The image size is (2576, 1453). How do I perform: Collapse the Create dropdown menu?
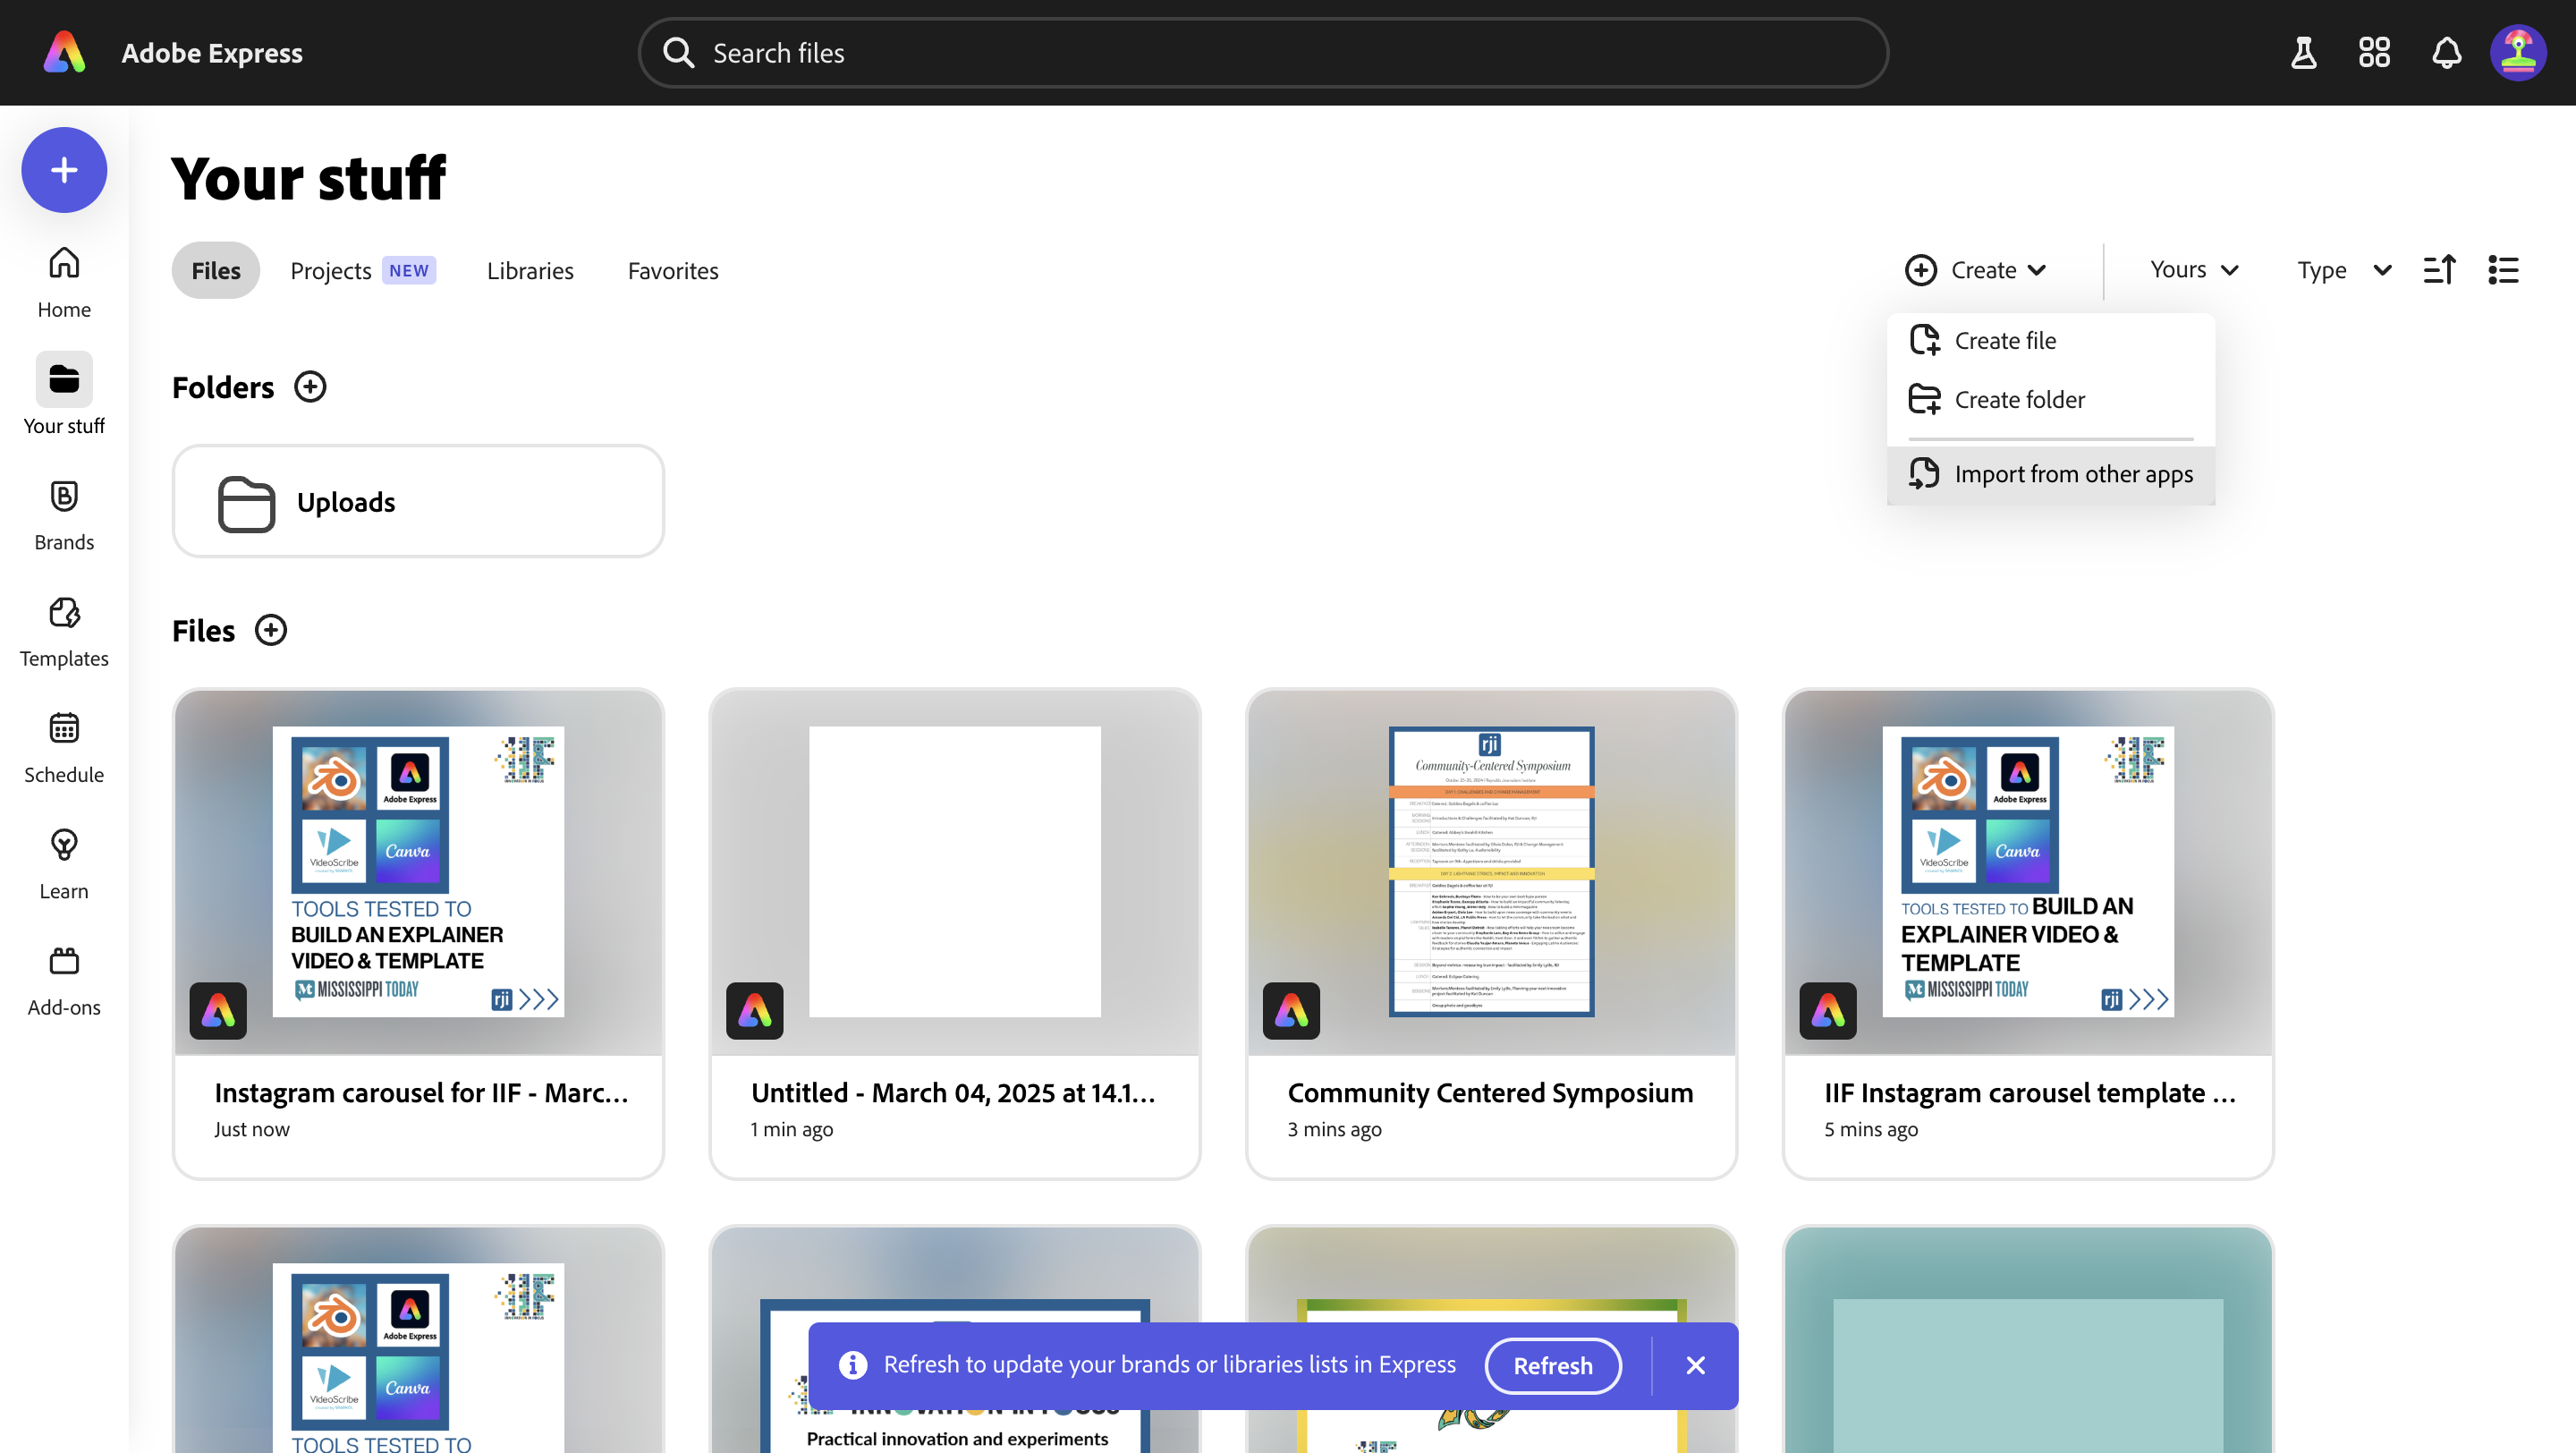1976,269
